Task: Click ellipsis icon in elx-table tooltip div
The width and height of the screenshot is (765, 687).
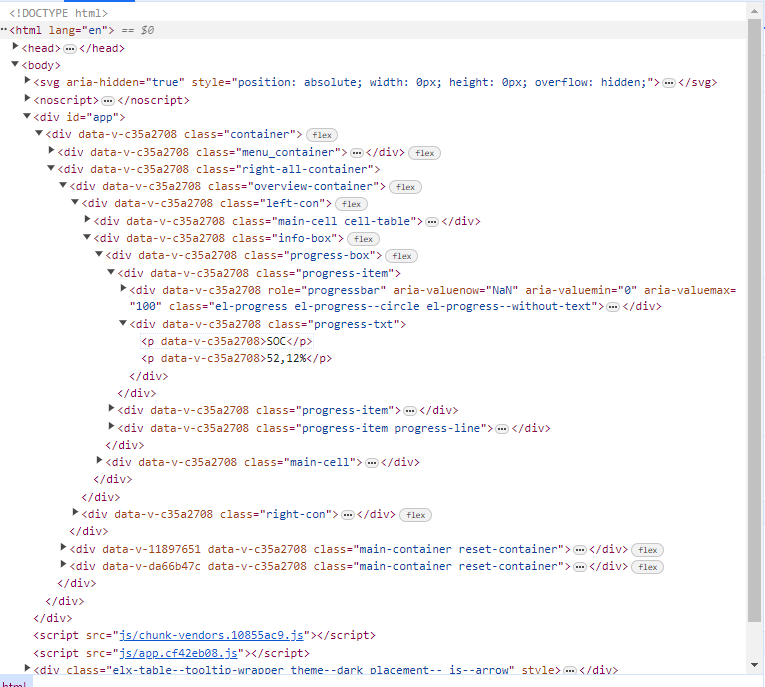Action: point(570,671)
